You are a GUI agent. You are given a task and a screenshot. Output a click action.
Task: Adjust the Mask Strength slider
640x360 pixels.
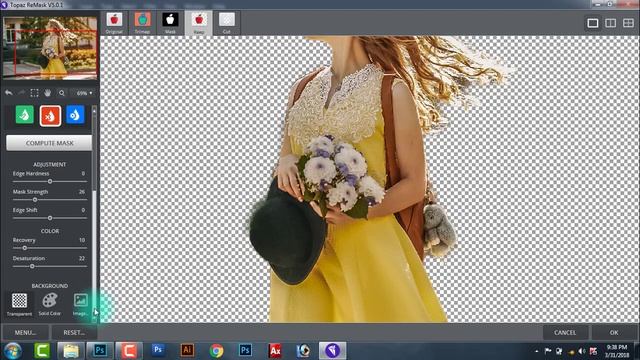point(50,200)
